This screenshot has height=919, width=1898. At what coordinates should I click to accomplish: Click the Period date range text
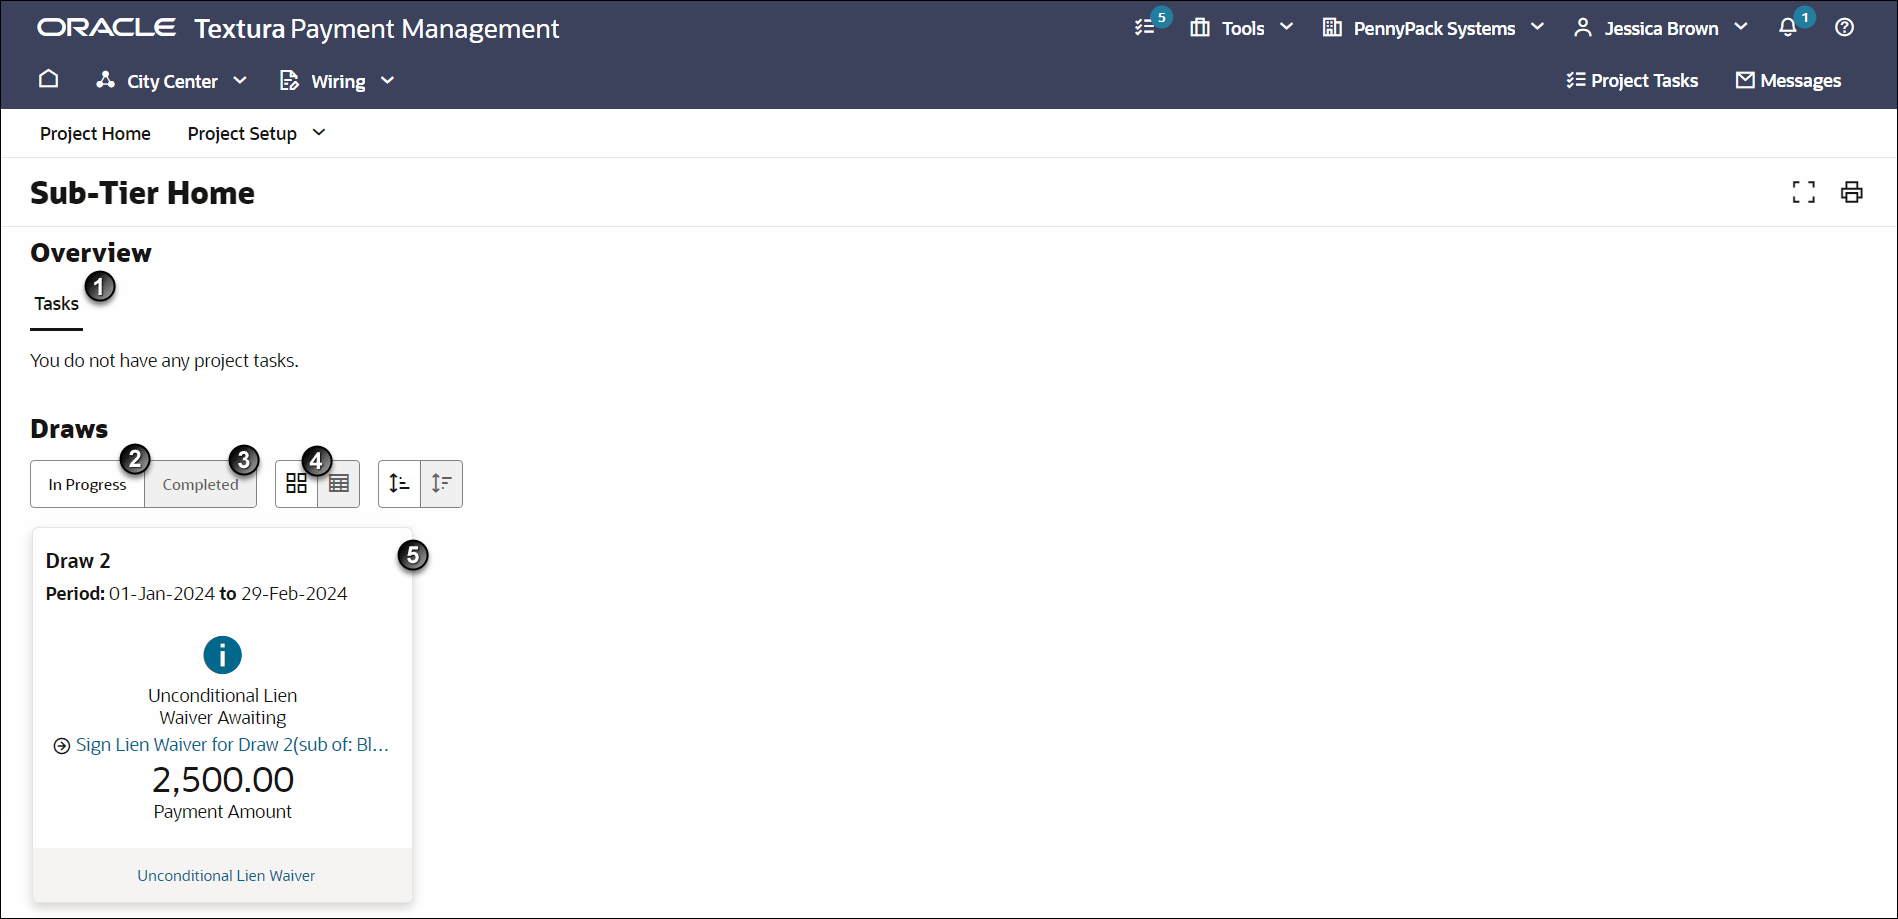[x=196, y=594]
